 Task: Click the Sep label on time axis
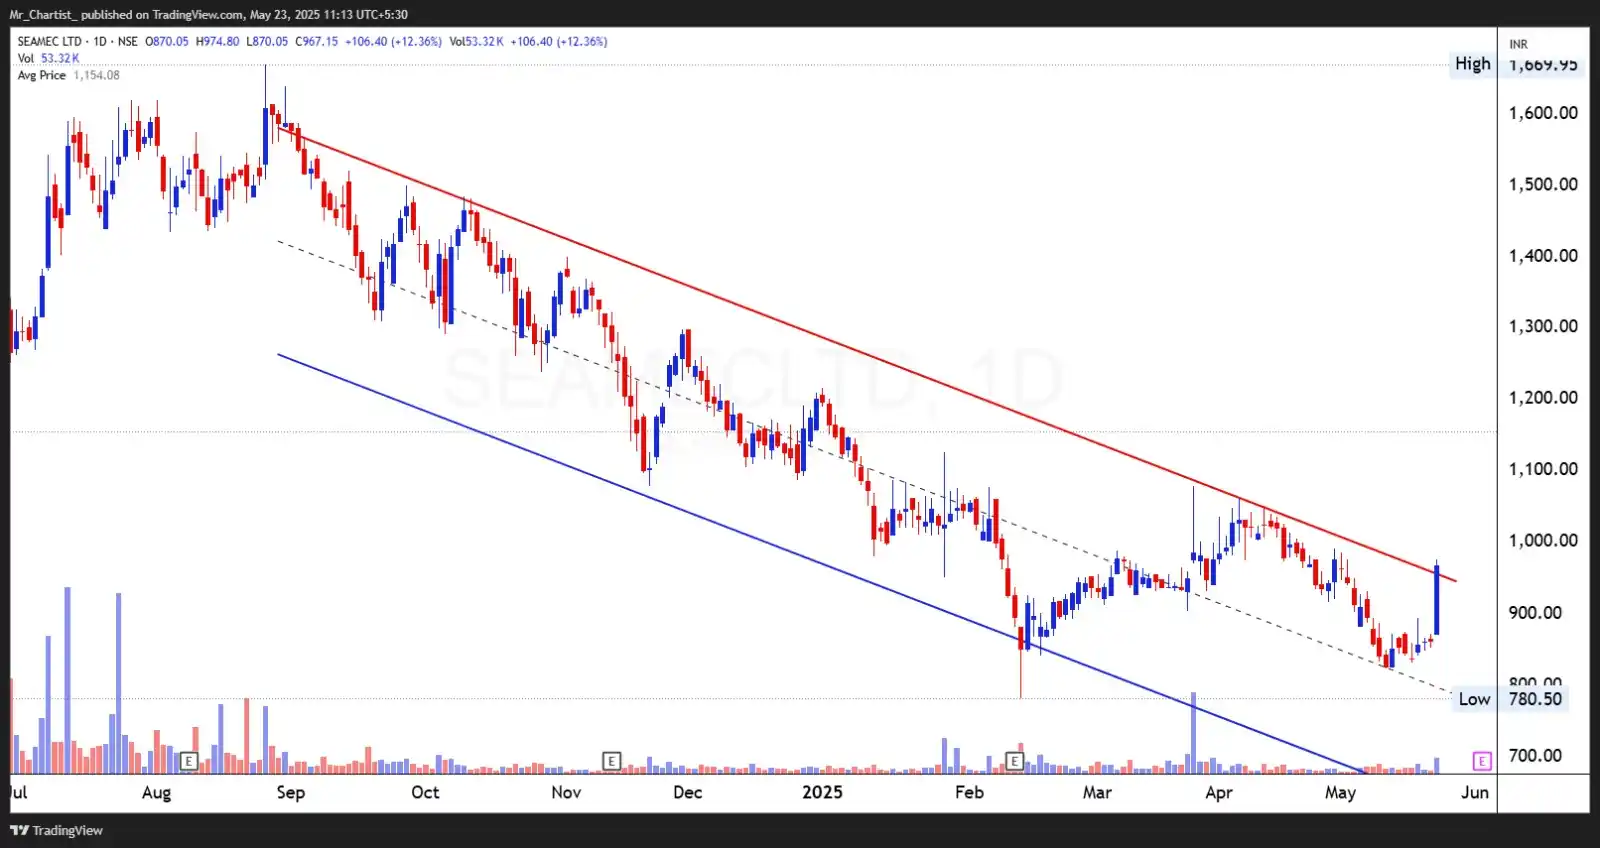click(x=290, y=793)
